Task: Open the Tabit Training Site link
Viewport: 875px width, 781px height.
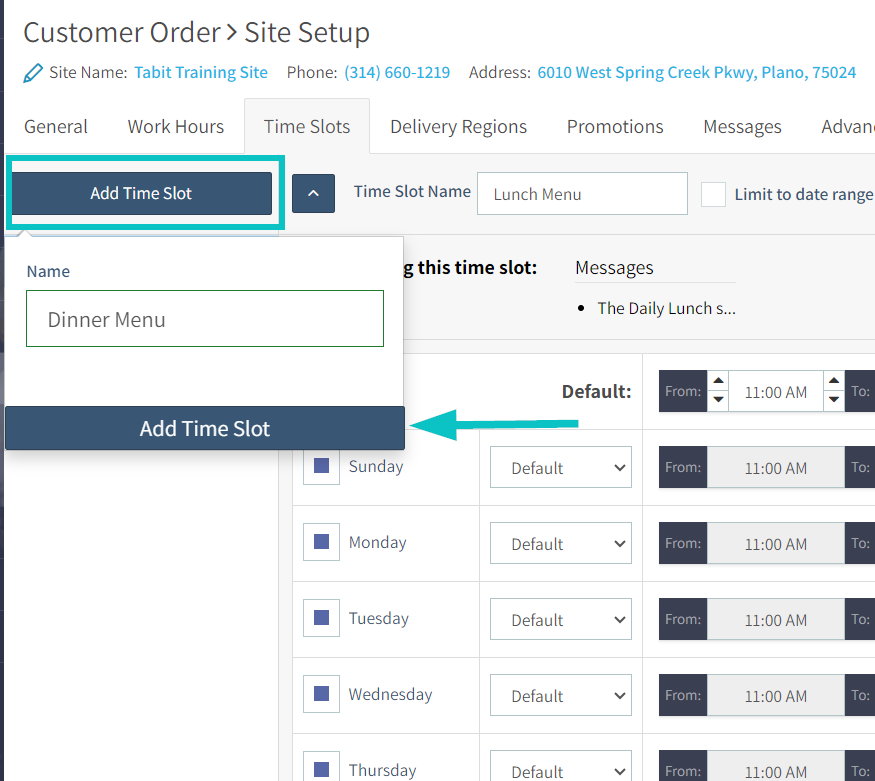Action: [x=201, y=73]
